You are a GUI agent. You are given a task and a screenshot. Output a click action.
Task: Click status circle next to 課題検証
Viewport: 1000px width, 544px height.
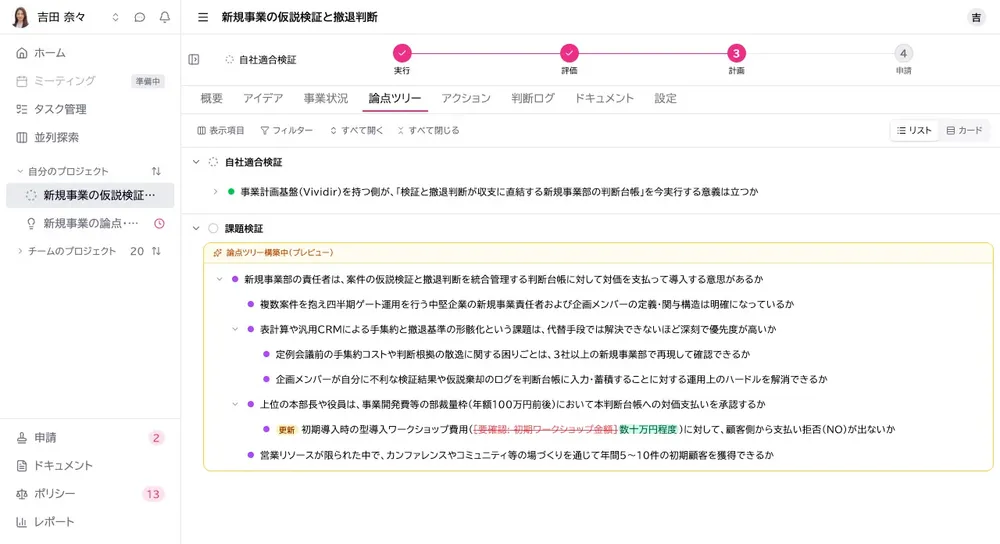point(213,228)
